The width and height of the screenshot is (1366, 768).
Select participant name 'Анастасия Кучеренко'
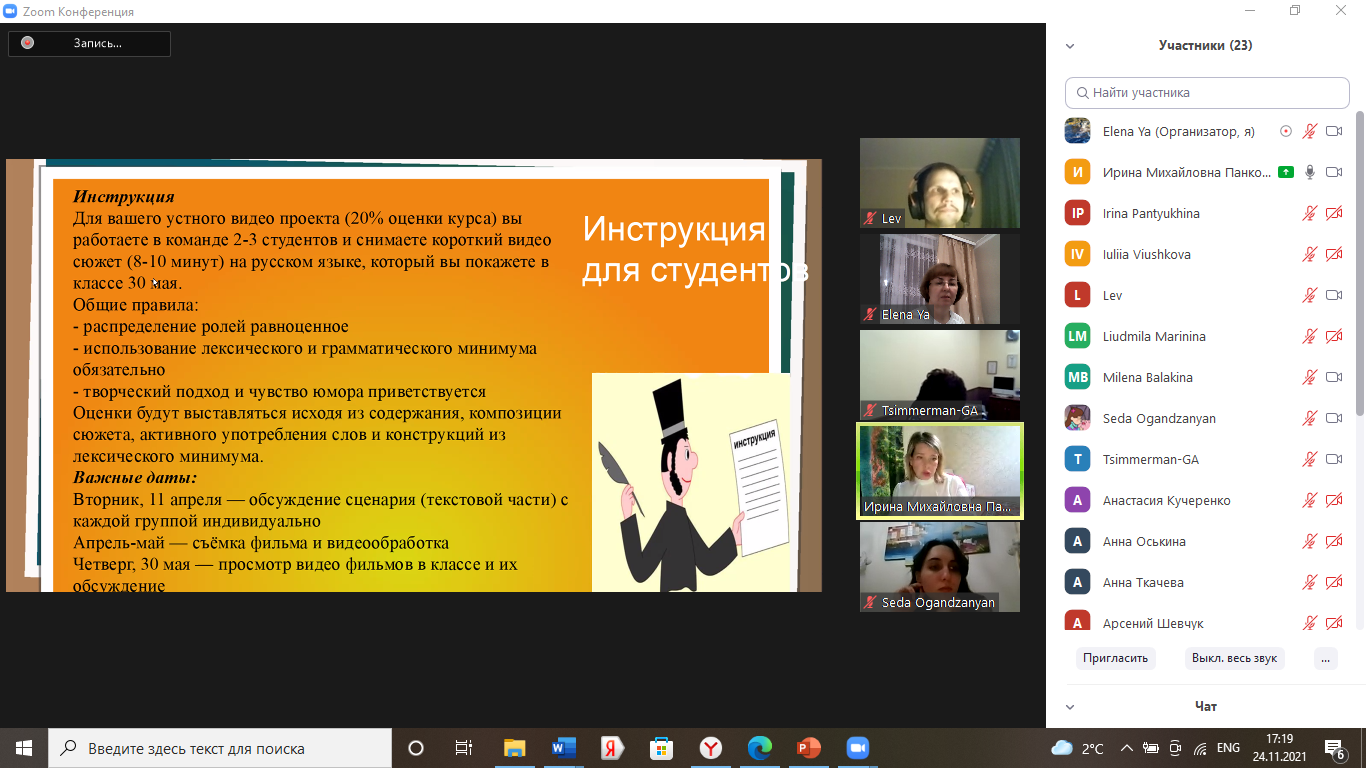click(1167, 501)
